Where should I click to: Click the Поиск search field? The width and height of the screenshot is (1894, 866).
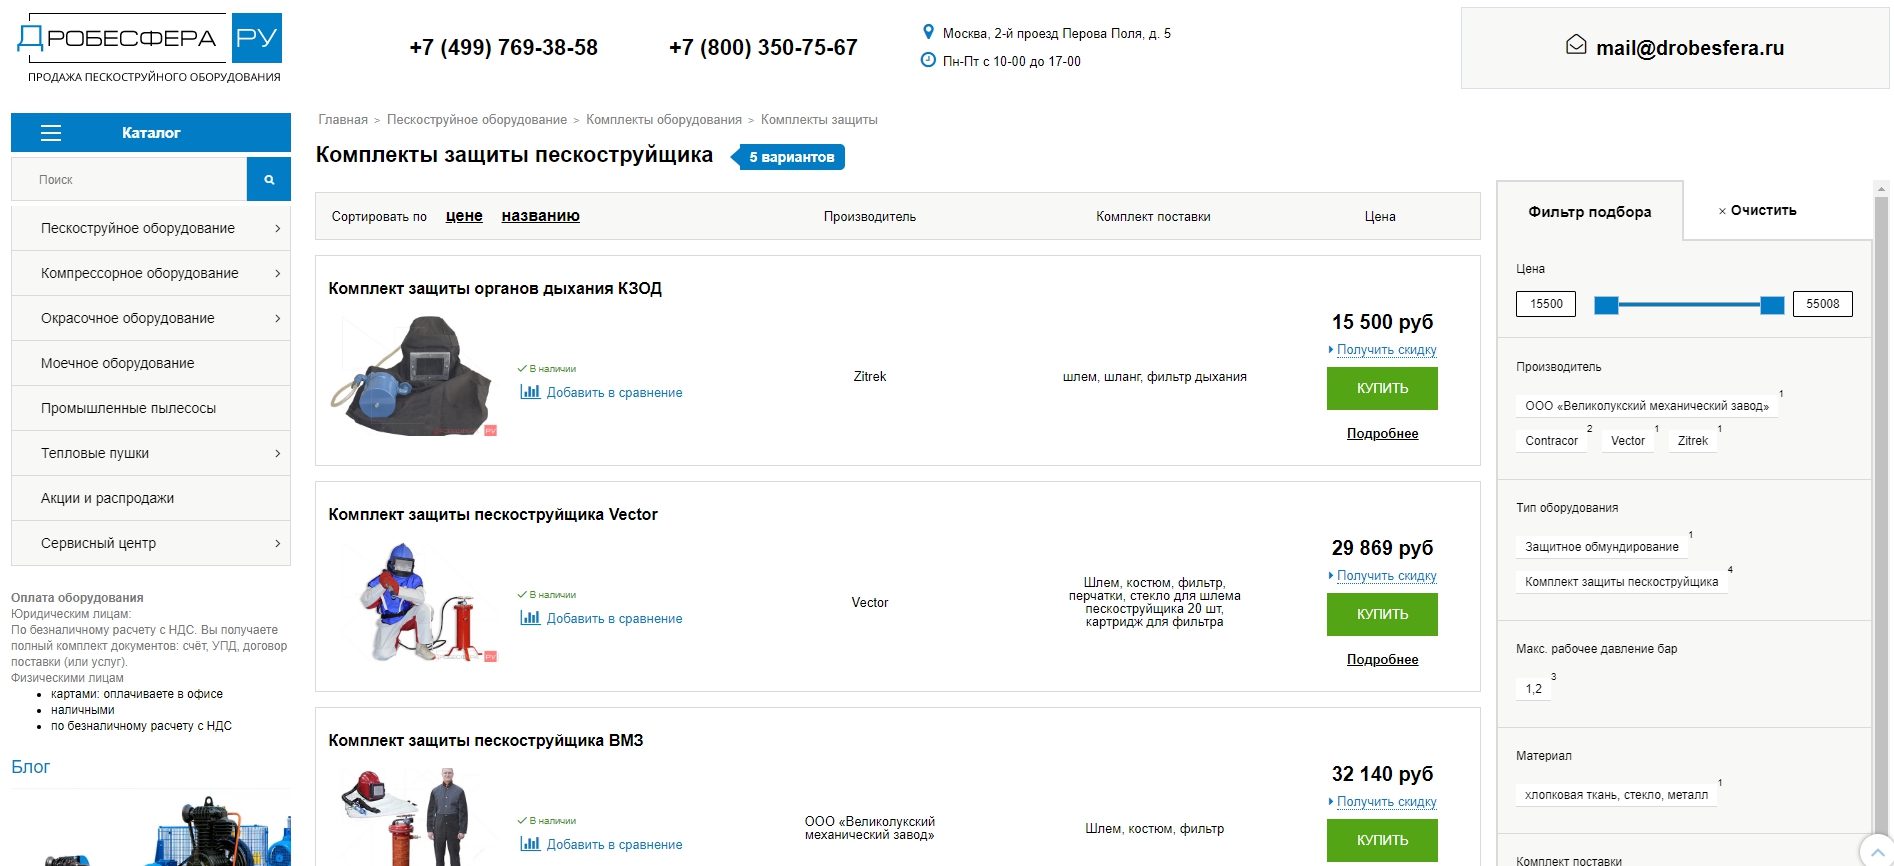coord(129,180)
